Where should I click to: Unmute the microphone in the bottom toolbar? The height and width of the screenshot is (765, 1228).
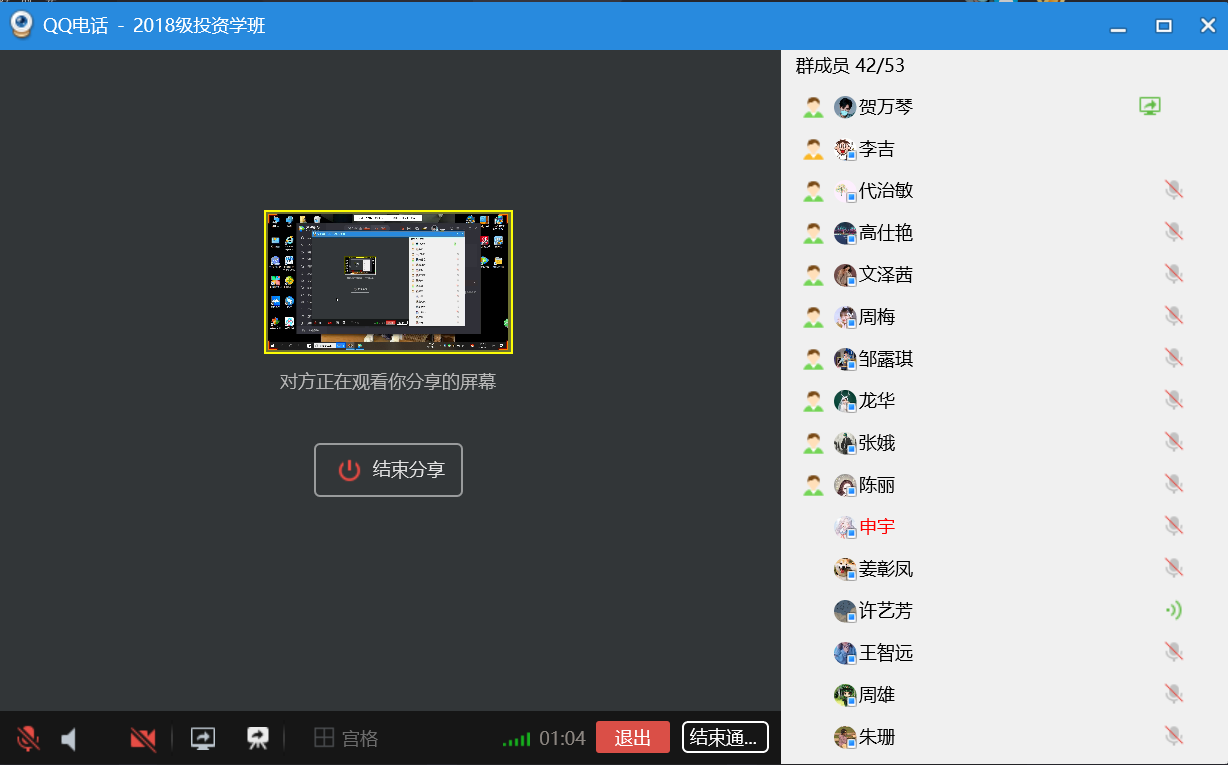pos(28,739)
